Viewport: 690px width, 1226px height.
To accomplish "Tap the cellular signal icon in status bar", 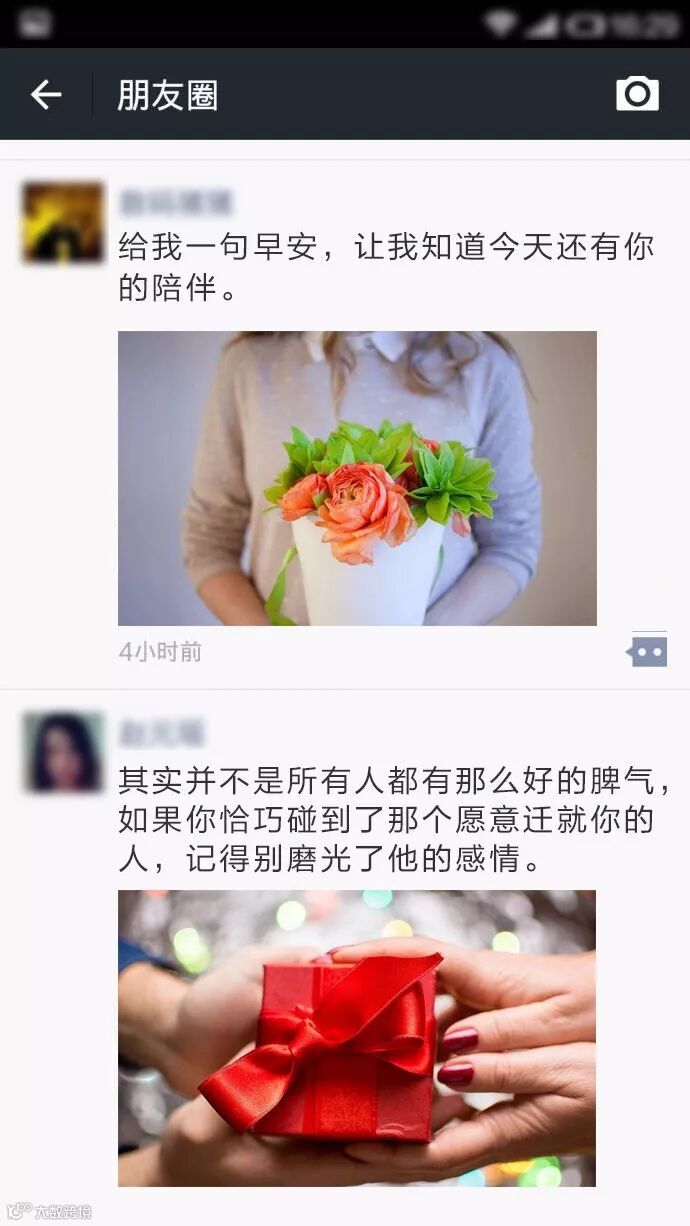I will (543, 24).
